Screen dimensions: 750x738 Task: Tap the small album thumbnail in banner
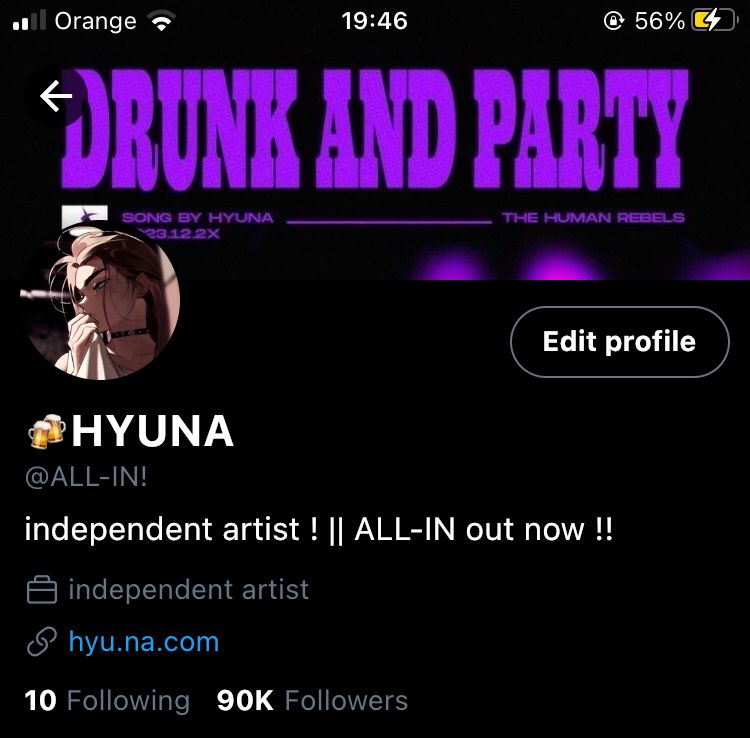click(x=85, y=214)
